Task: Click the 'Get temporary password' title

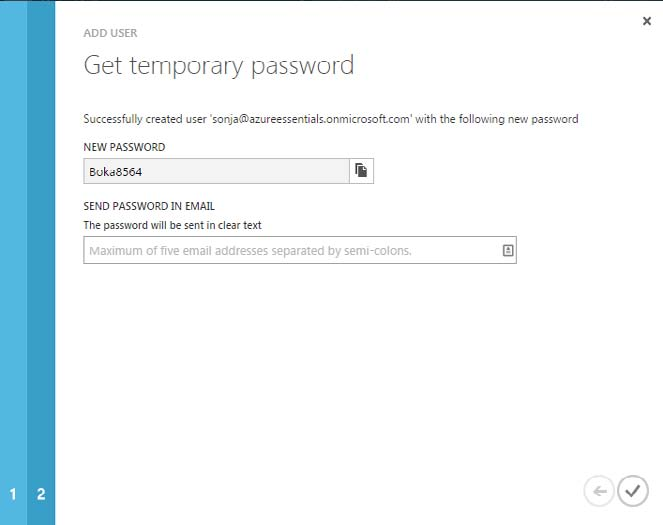Action: 218,66
